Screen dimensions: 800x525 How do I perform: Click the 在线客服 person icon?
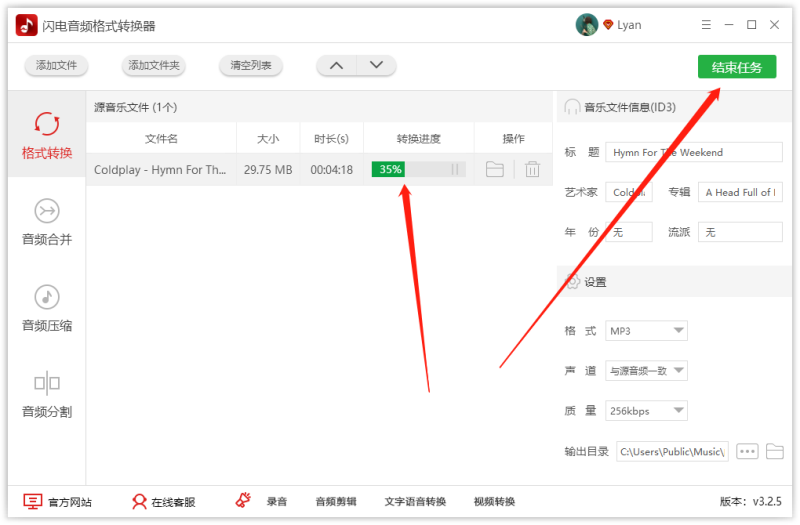click(139, 502)
